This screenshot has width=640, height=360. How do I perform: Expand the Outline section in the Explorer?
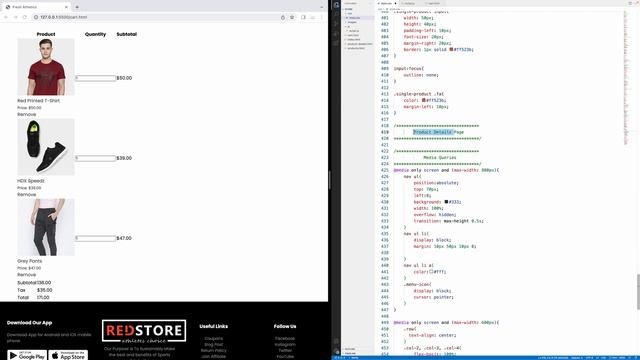[350, 349]
